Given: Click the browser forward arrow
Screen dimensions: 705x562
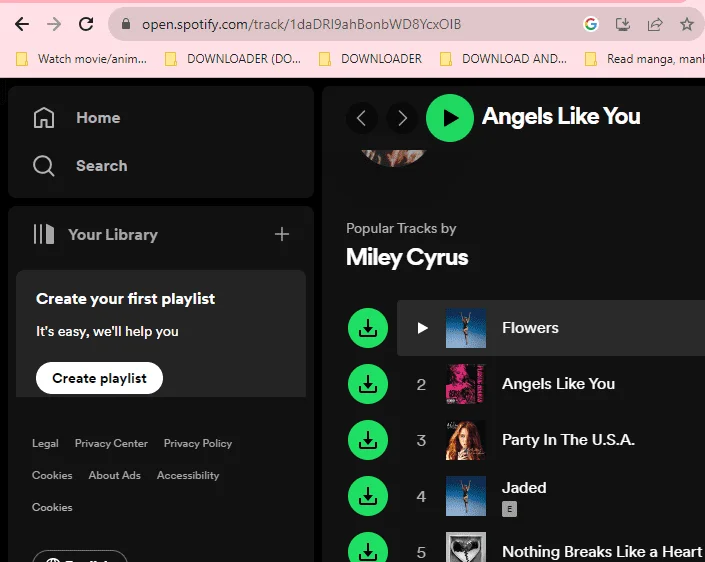Looking at the screenshot, I should [x=54, y=24].
